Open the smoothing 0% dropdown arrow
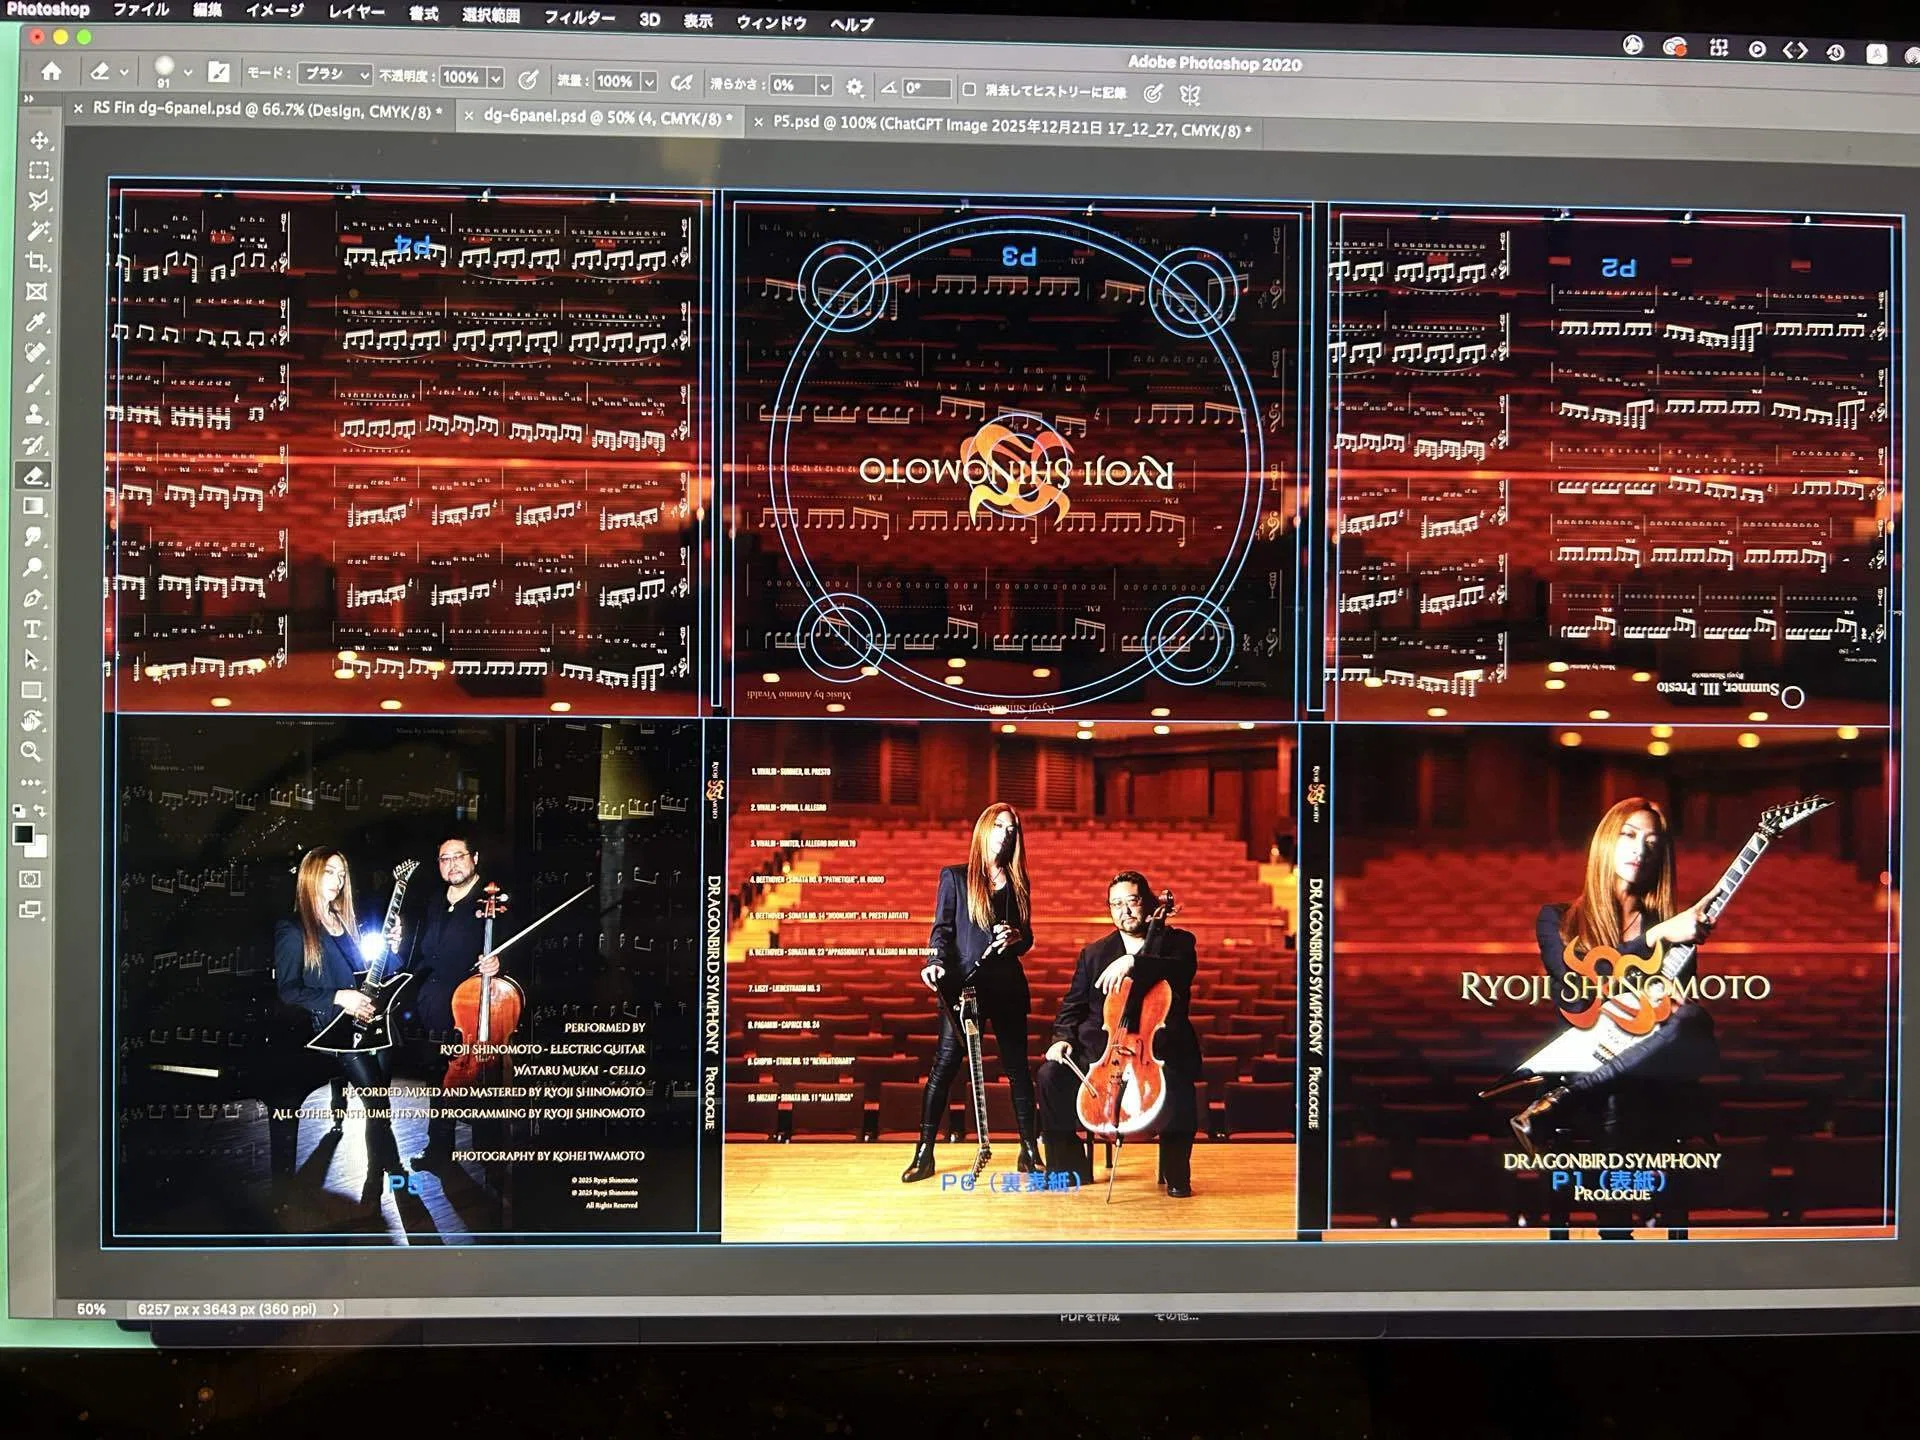Image resolution: width=1920 pixels, height=1440 pixels. 824,86
